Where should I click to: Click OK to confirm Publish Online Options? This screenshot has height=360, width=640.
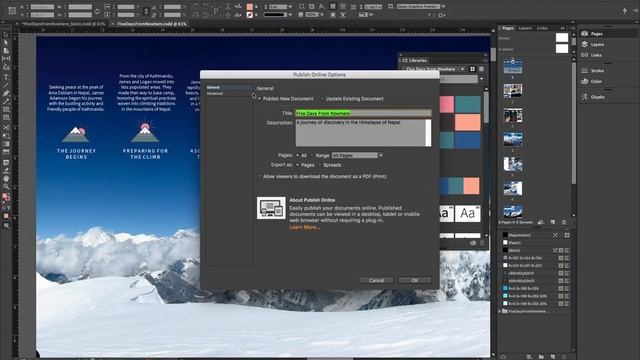[x=415, y=280]
